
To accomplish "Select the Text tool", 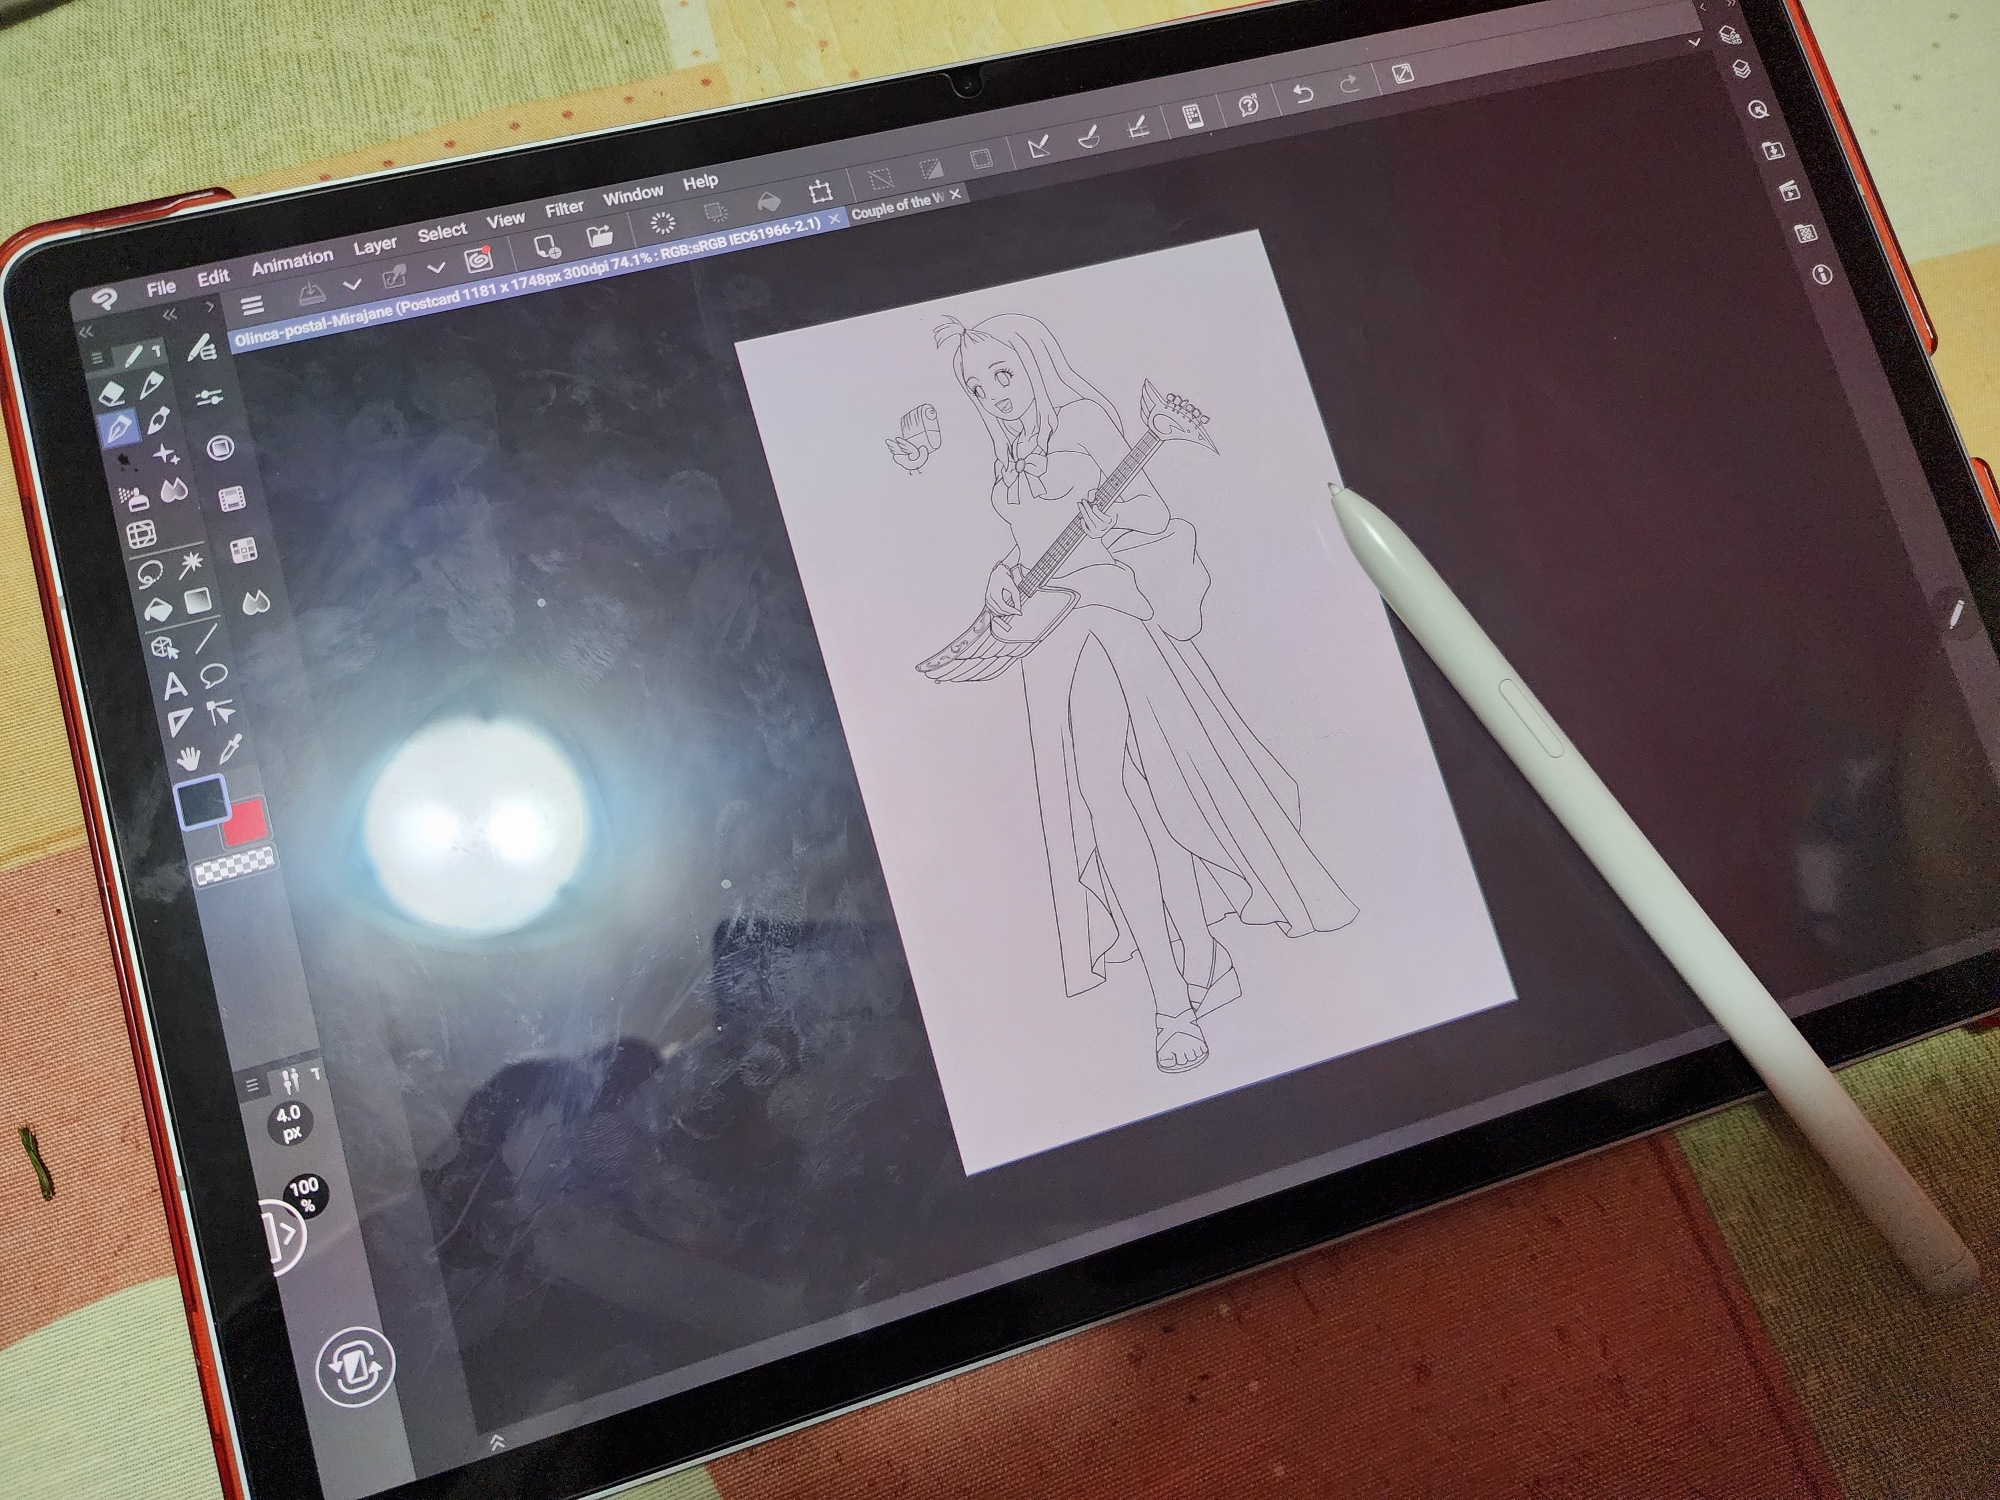I will tap(175, 686).
